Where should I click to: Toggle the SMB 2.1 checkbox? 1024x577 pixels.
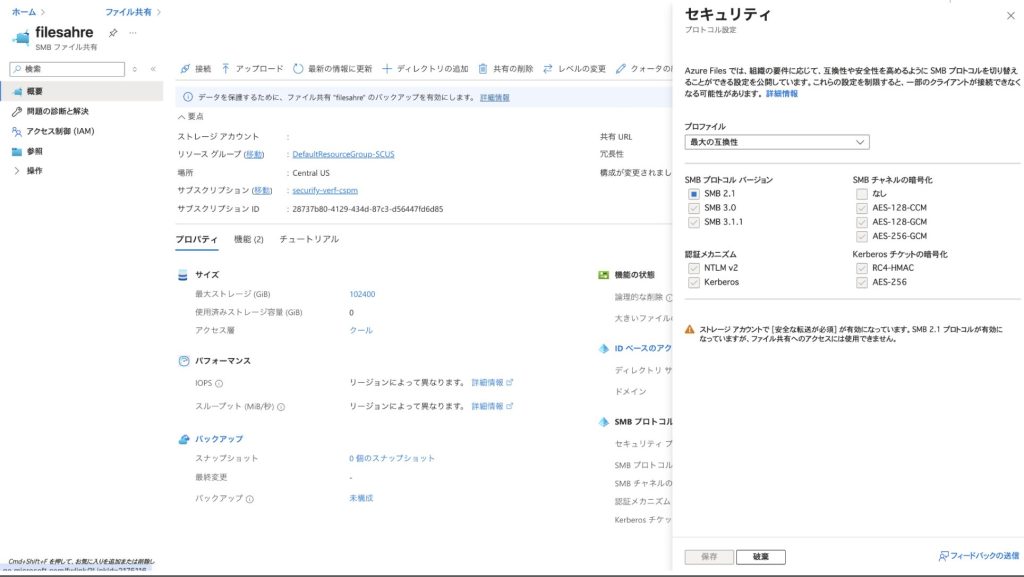click(x=693, y=194)
